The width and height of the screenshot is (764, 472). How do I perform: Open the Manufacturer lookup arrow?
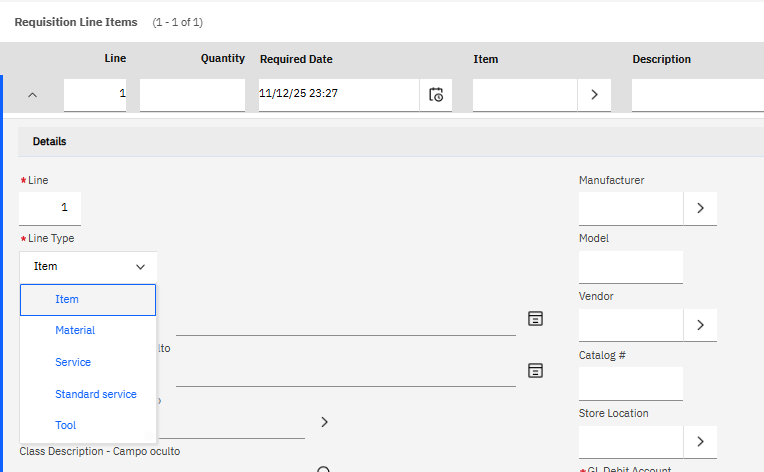[x=700, y=208]
